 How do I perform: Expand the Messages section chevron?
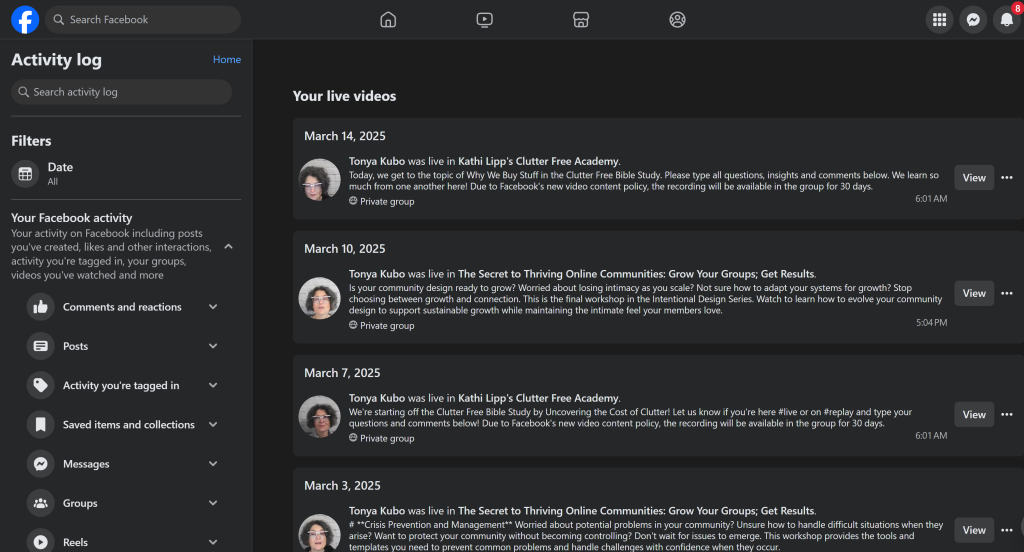pyautogui.click(x=213, y=464)
